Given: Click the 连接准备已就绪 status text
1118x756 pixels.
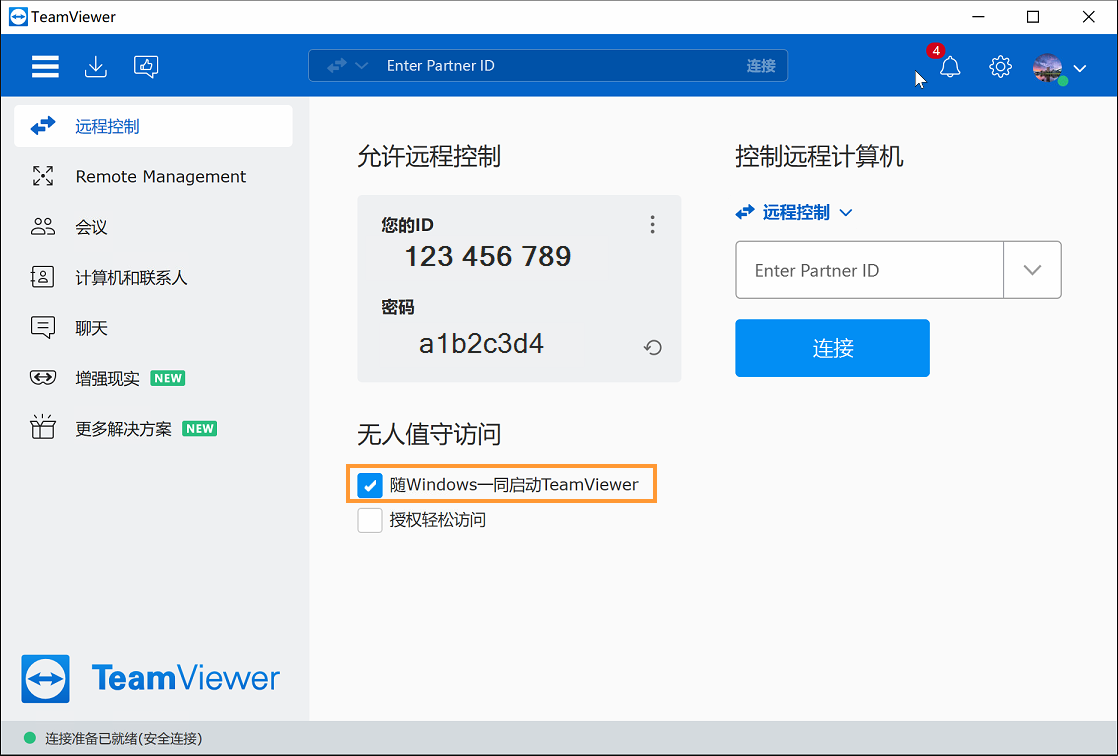Looking at the screenshot, I should (124, 739).
